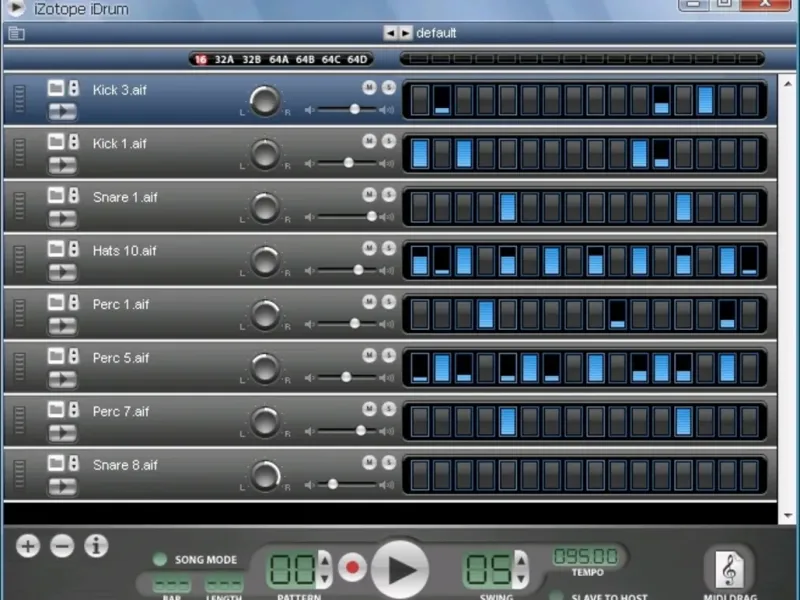Image resolution: width=800 pixels, height=600 pixels.
Task: Click the Perc 5.aif volume slider handle
Action: click(346, 377)
